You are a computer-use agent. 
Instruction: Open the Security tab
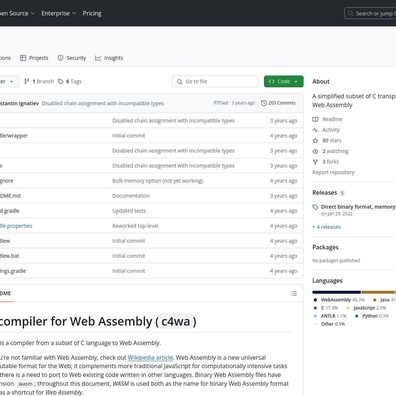click(x=72, y=58)
